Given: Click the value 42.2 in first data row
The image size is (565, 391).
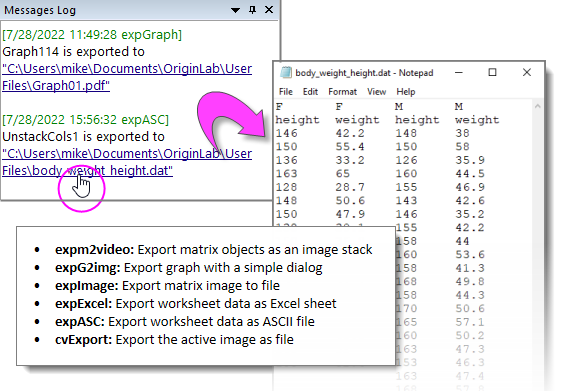Looking at the screenshot, I should point(350,133).
